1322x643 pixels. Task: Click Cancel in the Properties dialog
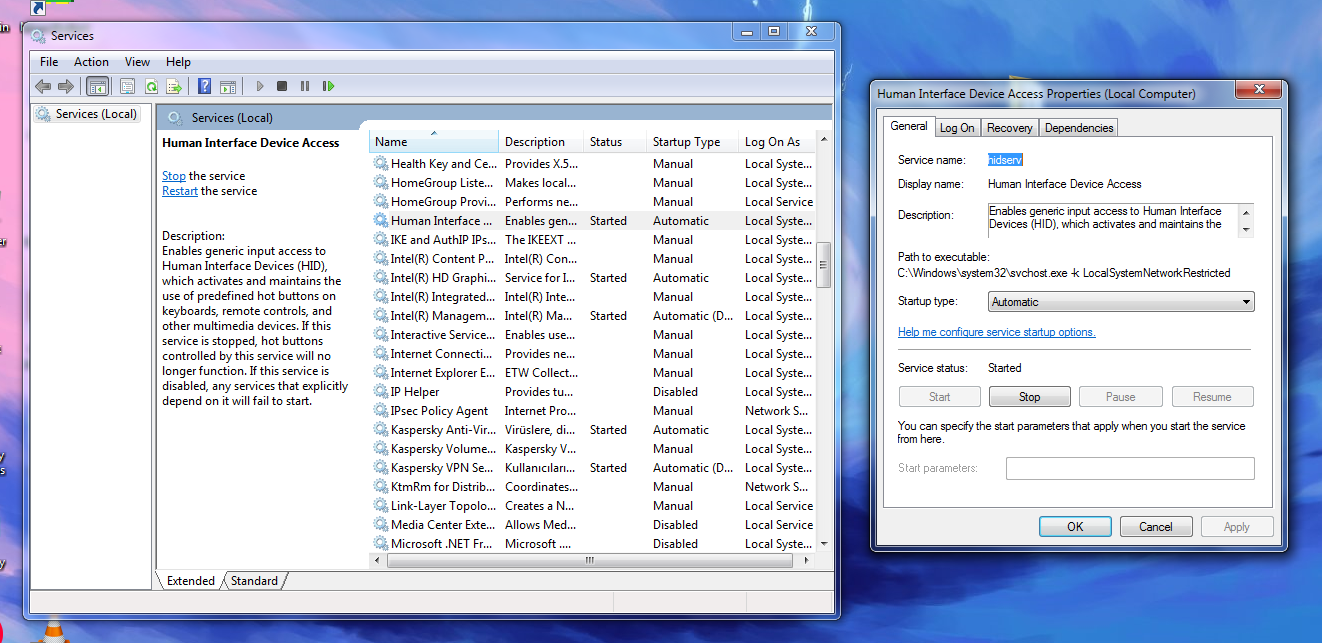(1156, 527)
